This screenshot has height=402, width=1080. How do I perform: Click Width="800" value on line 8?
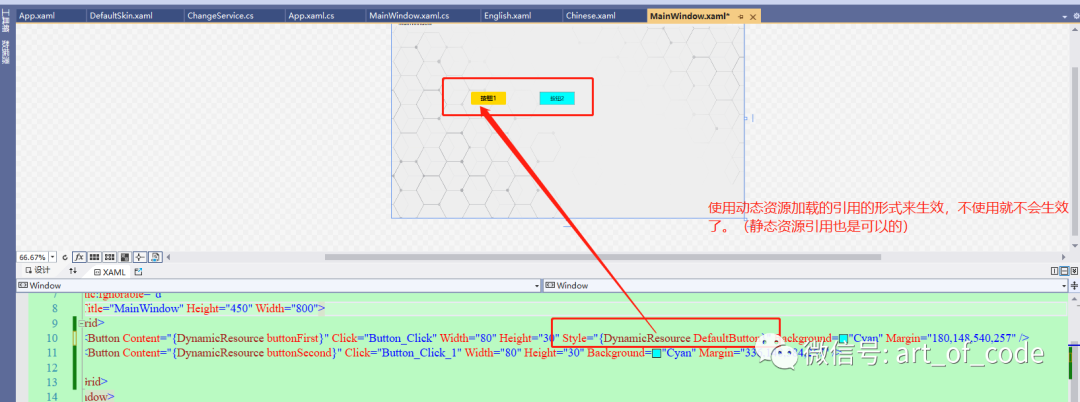[286, 308]
